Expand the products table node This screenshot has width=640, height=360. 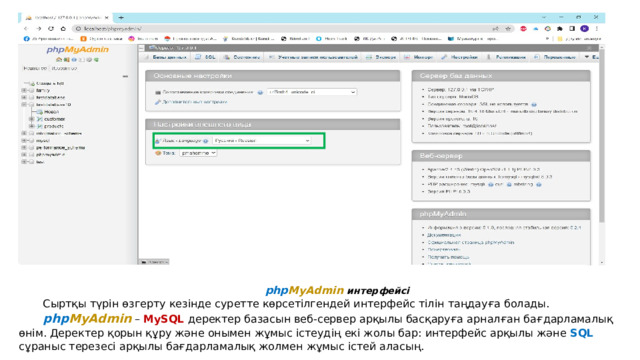31,126
